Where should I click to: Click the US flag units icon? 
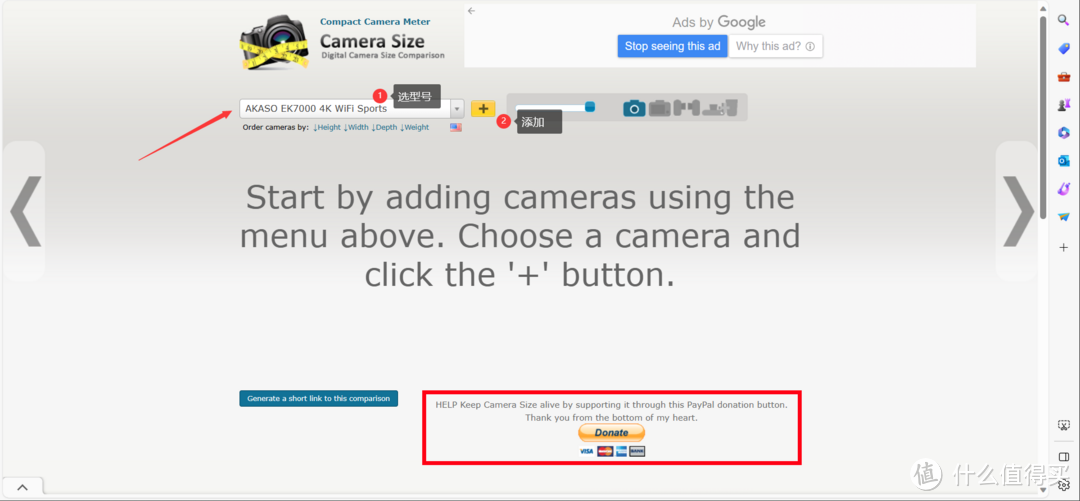pos(456,127)
